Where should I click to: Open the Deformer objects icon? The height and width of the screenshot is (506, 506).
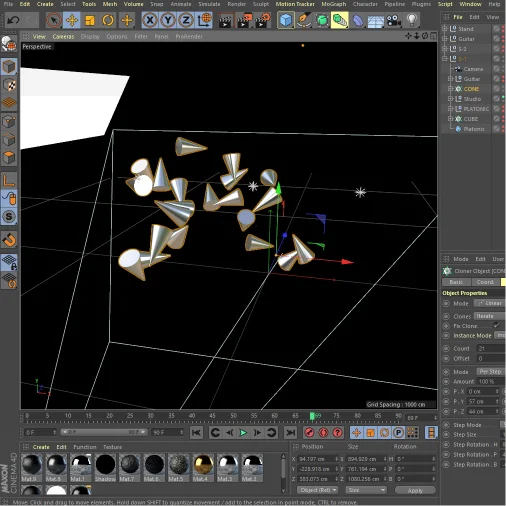coord(358,21)
